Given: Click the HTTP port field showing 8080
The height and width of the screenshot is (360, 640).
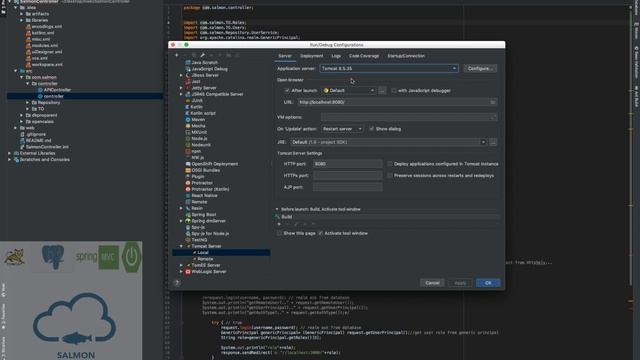Looking at the screenshot, I should 348,164.
